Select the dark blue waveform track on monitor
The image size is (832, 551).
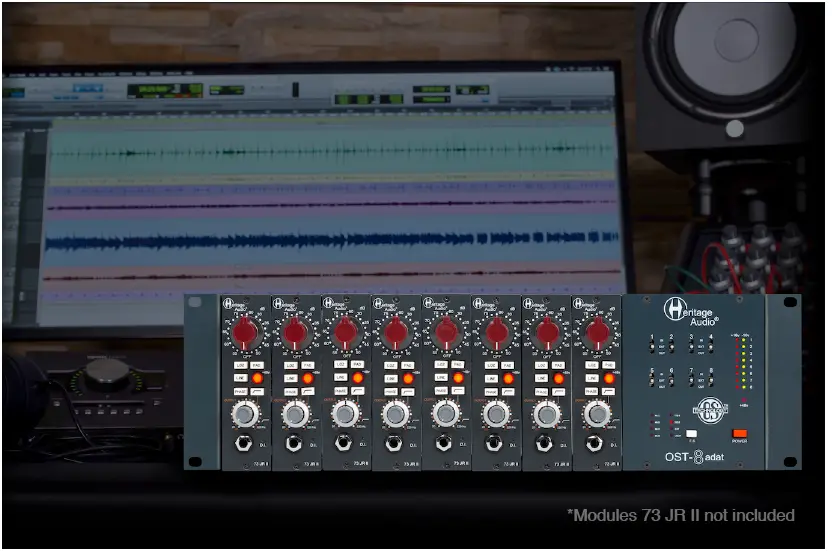tap(333, 240)
